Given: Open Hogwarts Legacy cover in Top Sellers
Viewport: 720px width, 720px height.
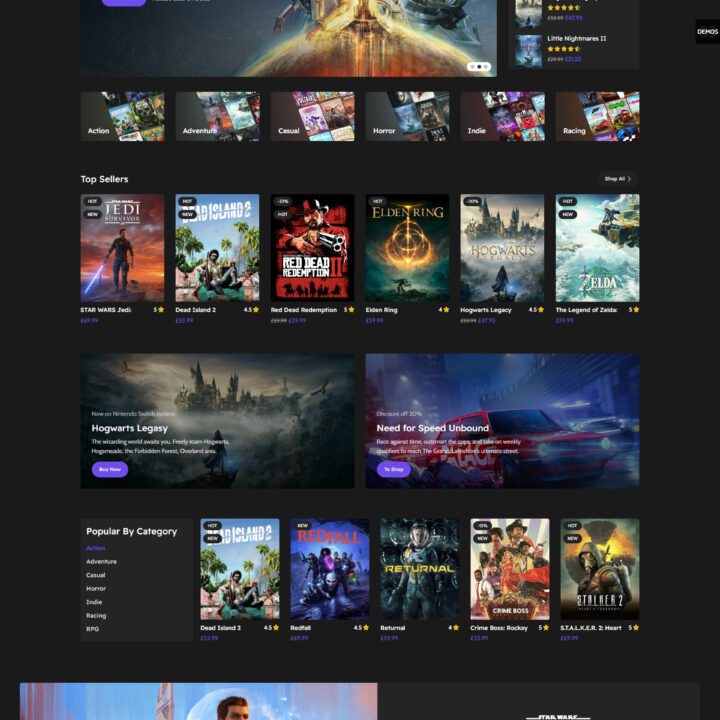Looking at the screenshot, I should click(502, 248).
